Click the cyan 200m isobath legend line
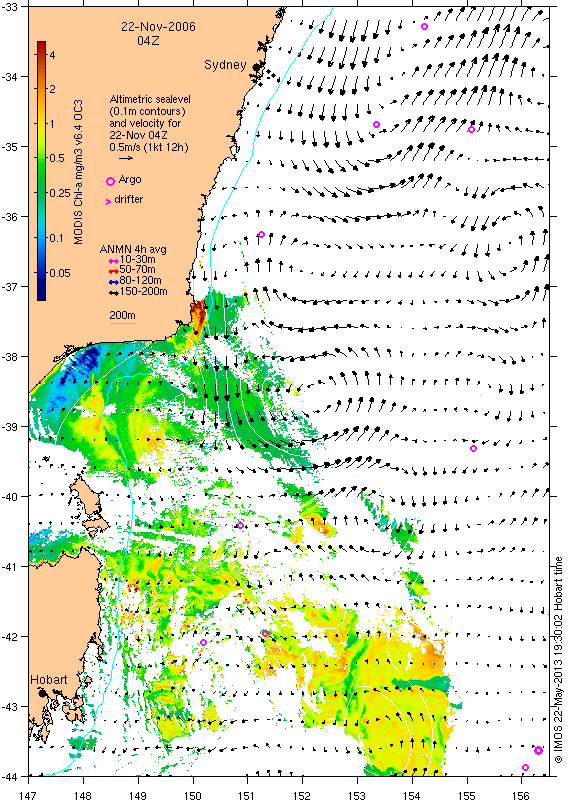The width and height of the screenshot is (570, 800). tap(122, 323)
